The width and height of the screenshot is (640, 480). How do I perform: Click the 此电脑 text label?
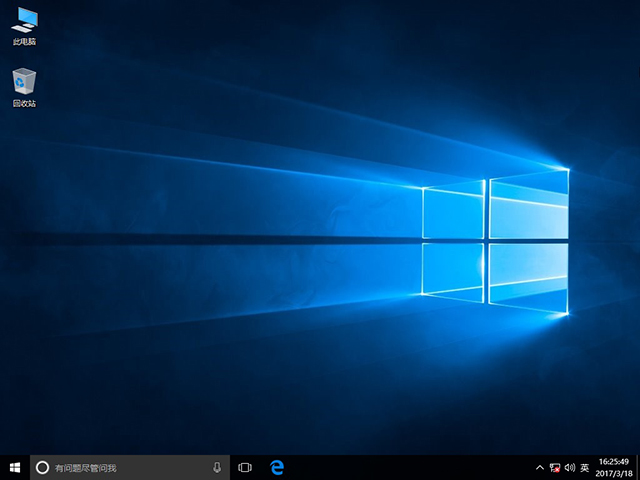click(24, 42)
